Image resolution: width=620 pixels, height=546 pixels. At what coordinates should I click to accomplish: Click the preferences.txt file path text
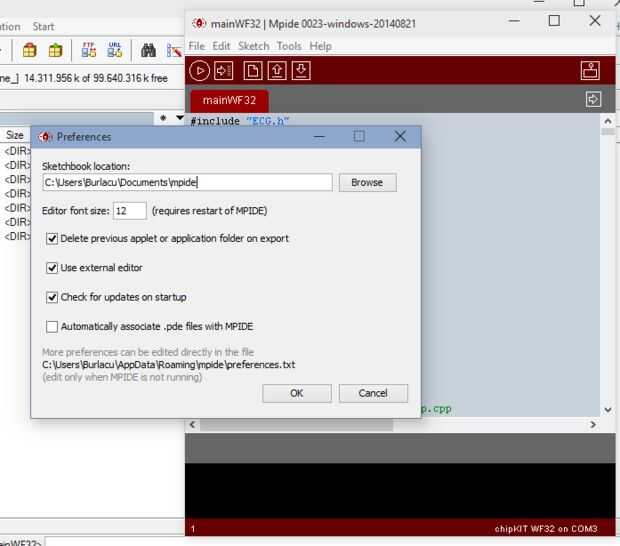[168, 365]
